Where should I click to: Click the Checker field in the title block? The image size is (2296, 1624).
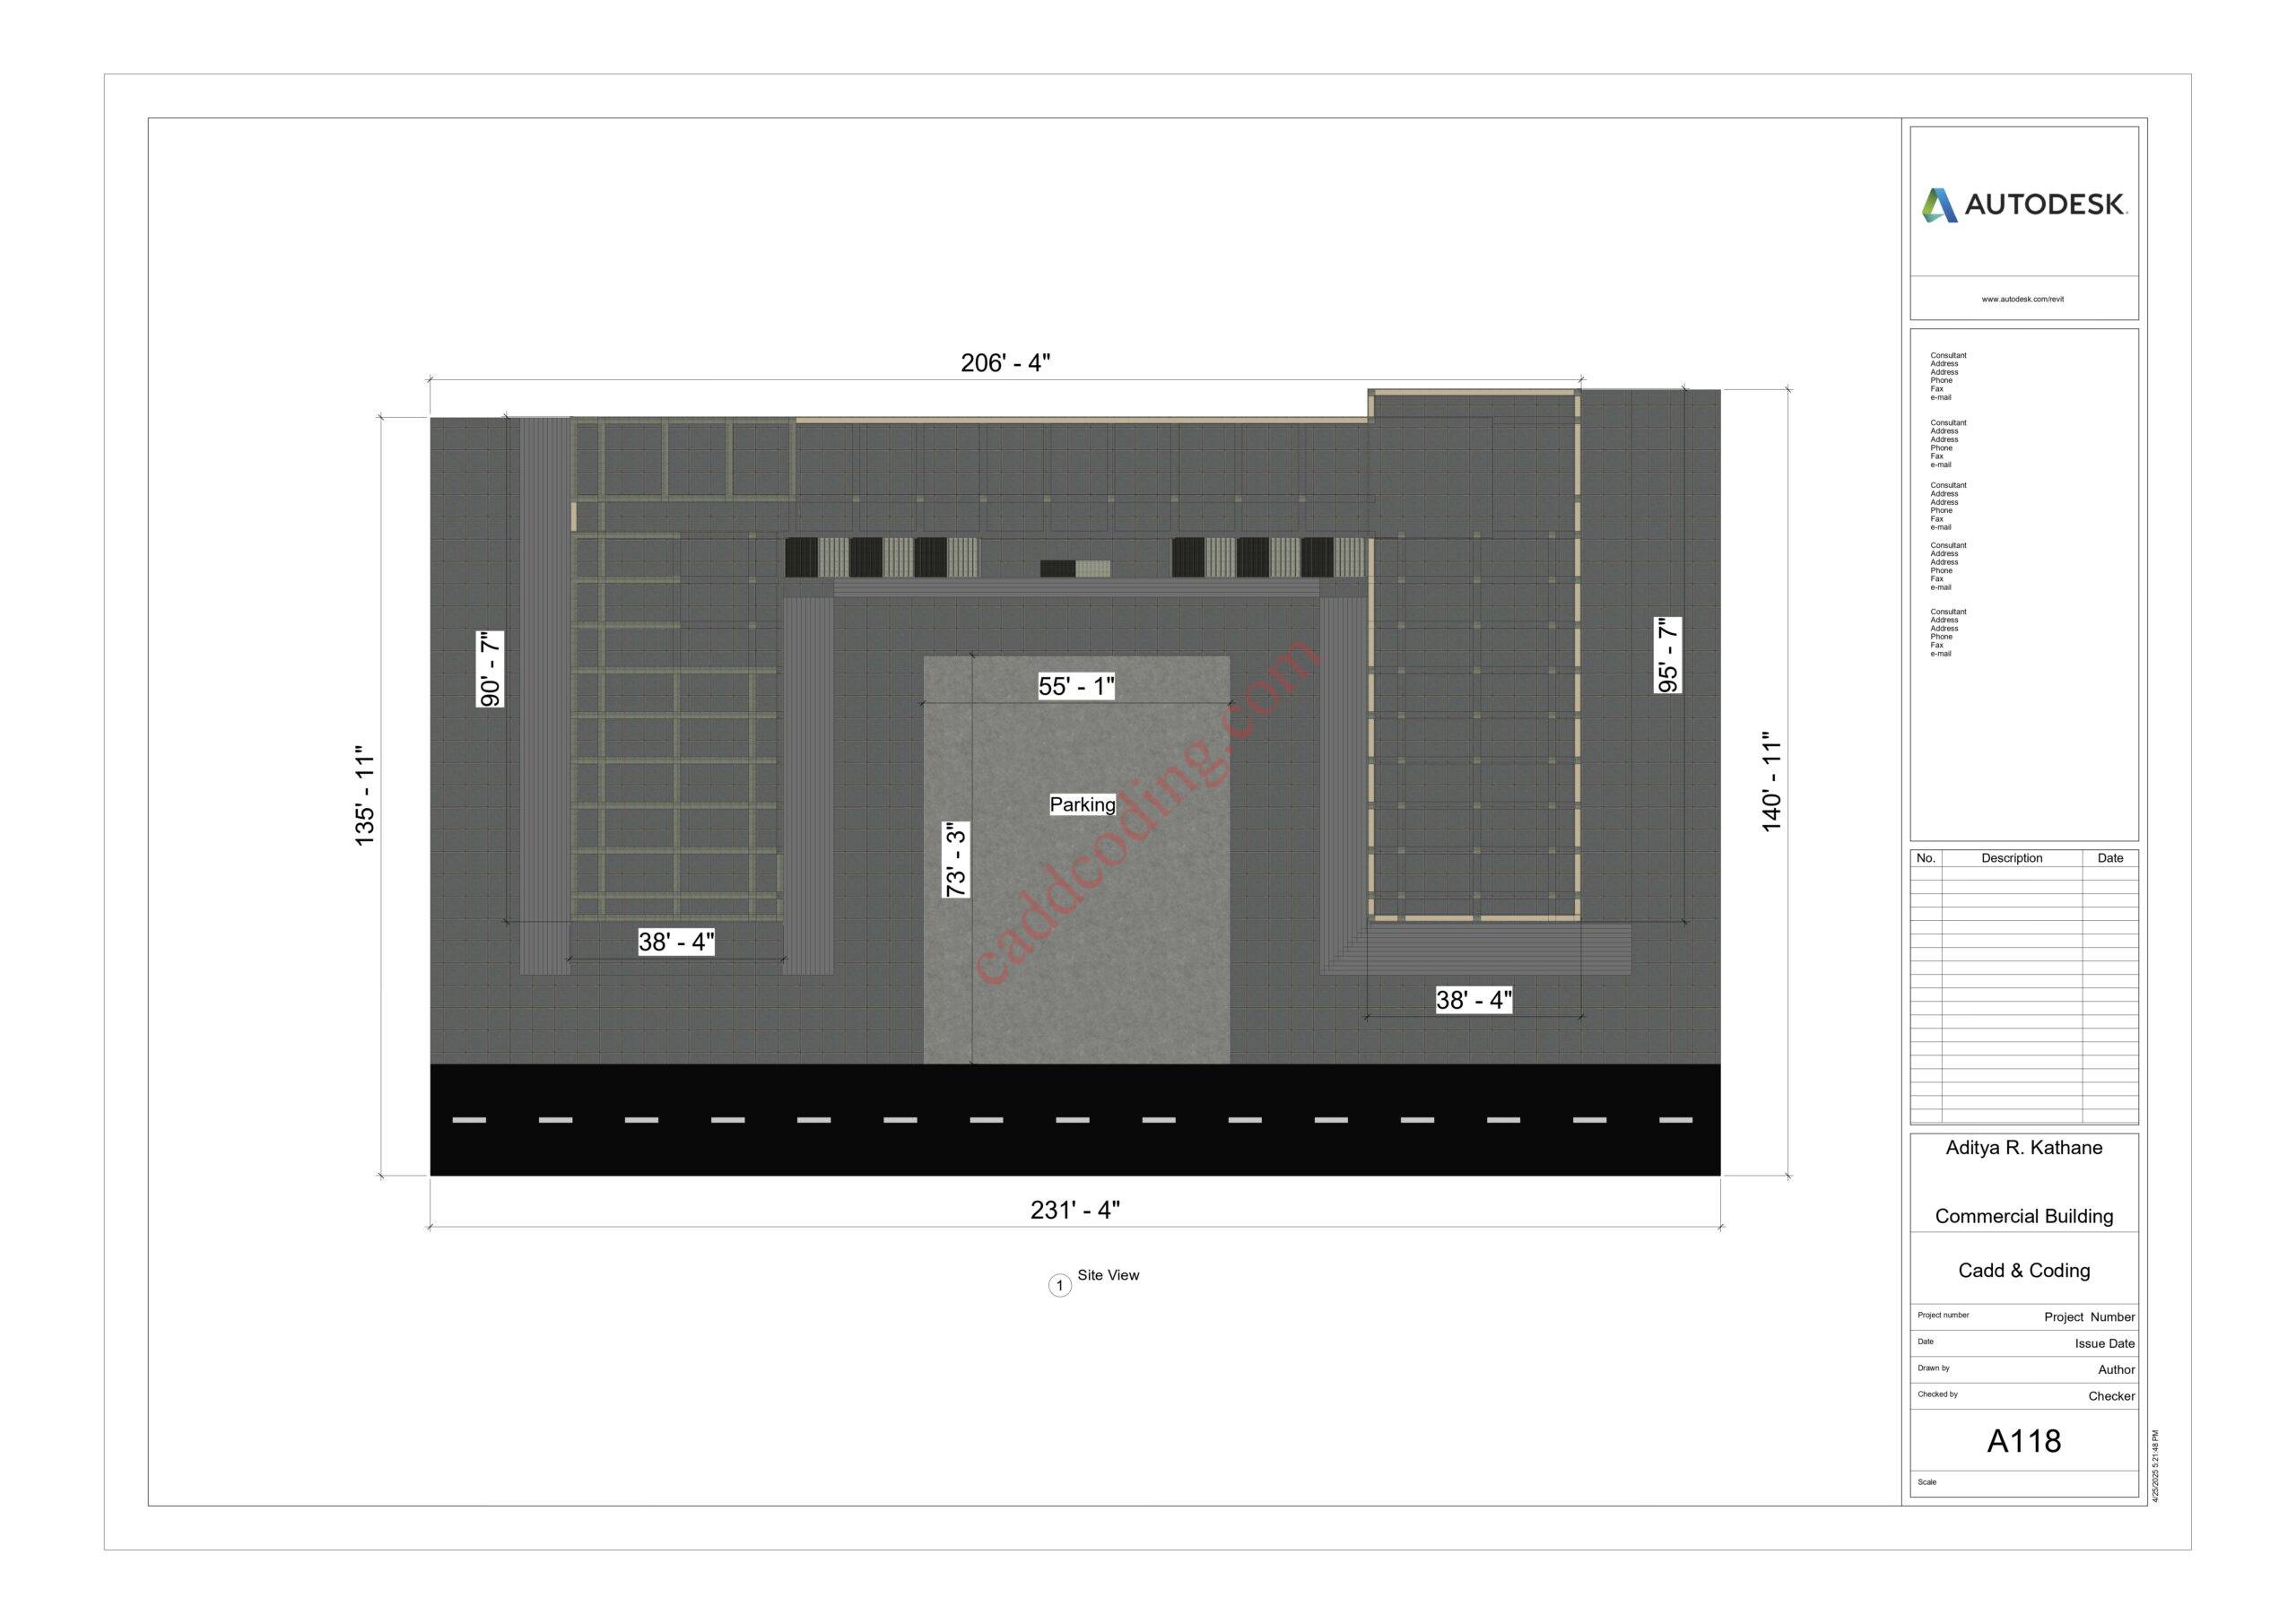2110,1396
